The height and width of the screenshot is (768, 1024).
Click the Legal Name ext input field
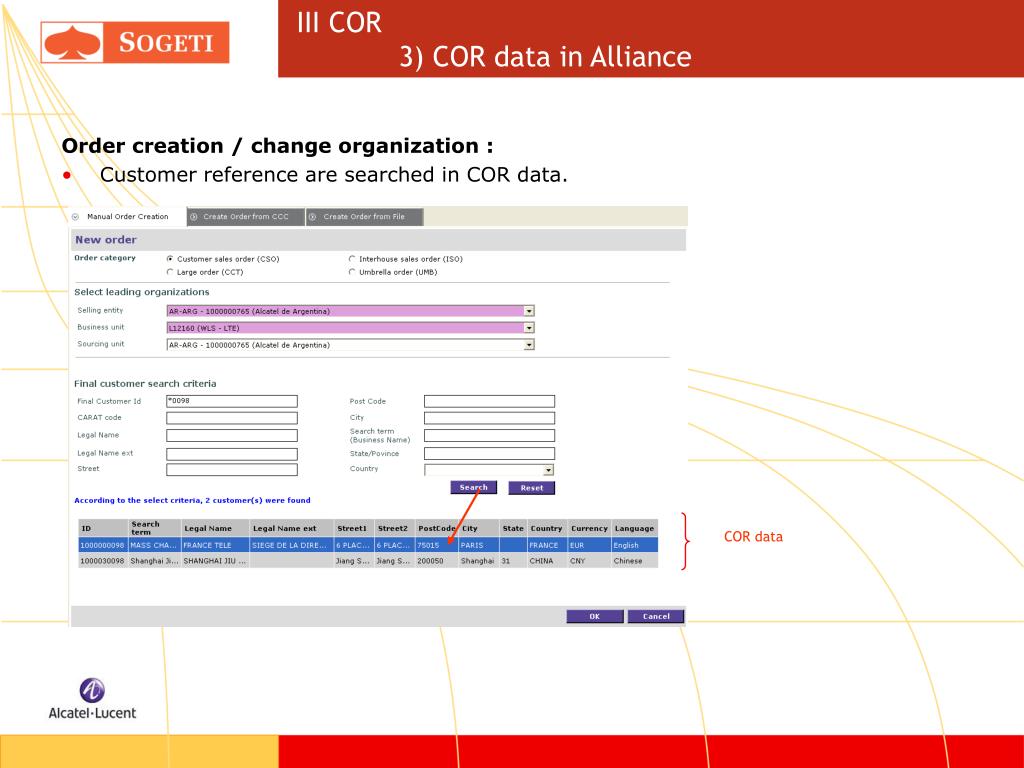pos(232,454)
